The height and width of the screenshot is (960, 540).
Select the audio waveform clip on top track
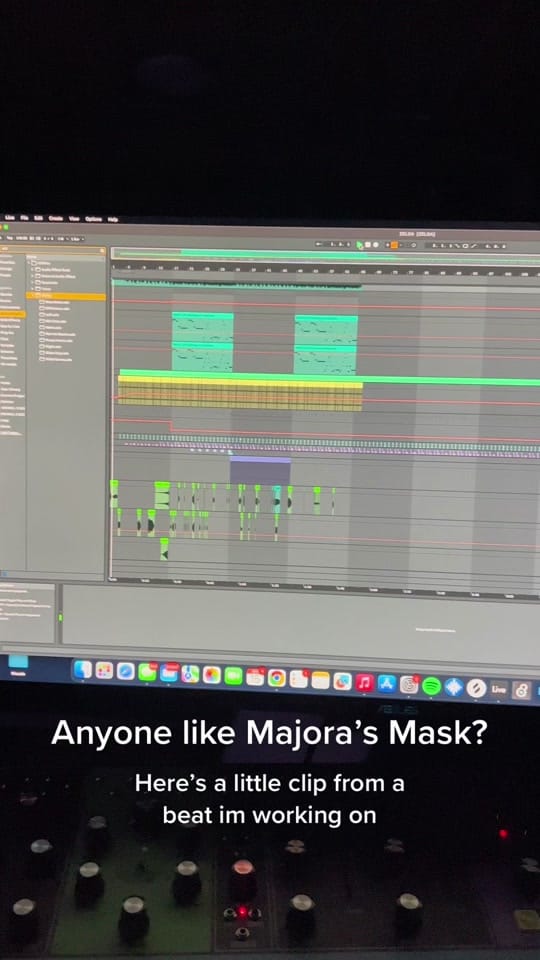pos(236,283)
